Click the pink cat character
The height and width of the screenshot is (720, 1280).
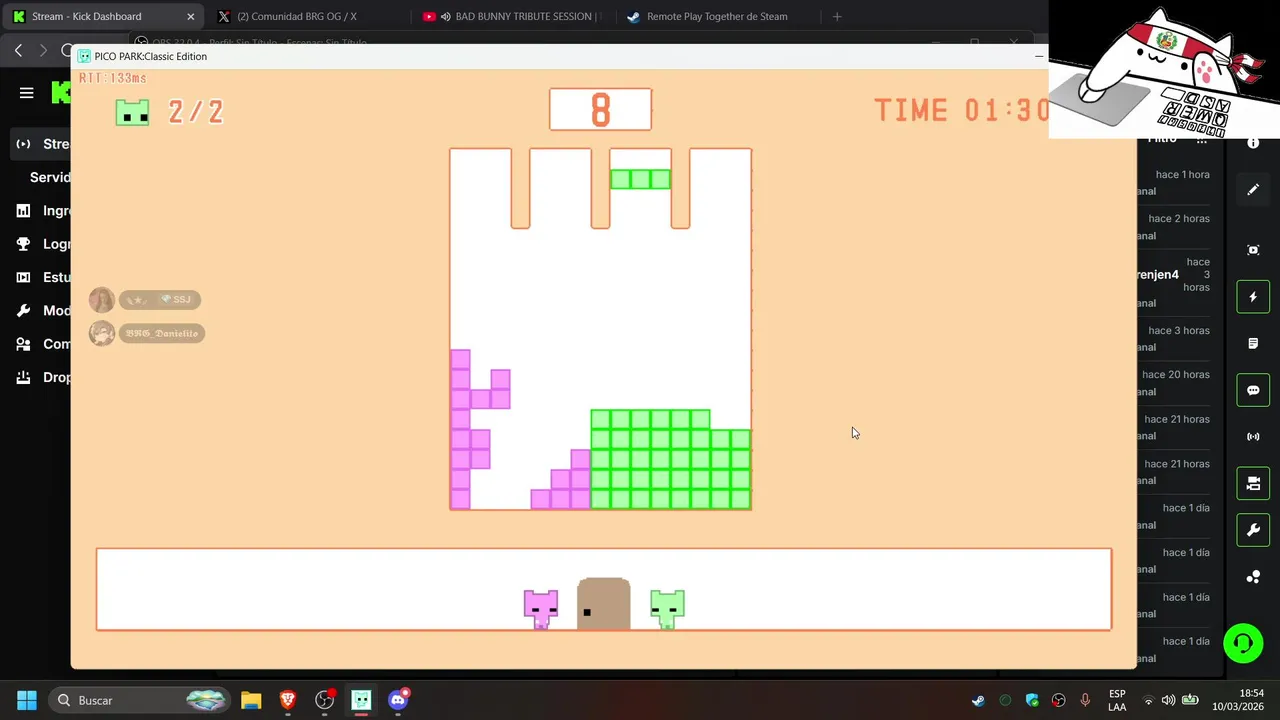coord(541,608)
